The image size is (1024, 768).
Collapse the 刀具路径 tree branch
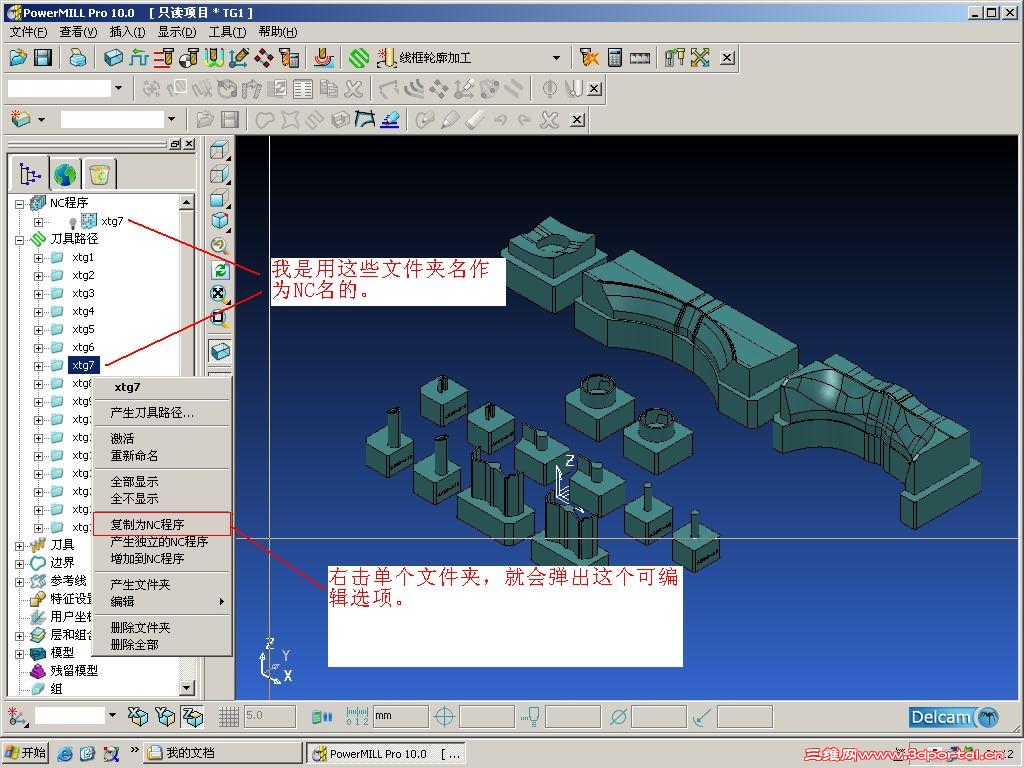click(20, 240)
